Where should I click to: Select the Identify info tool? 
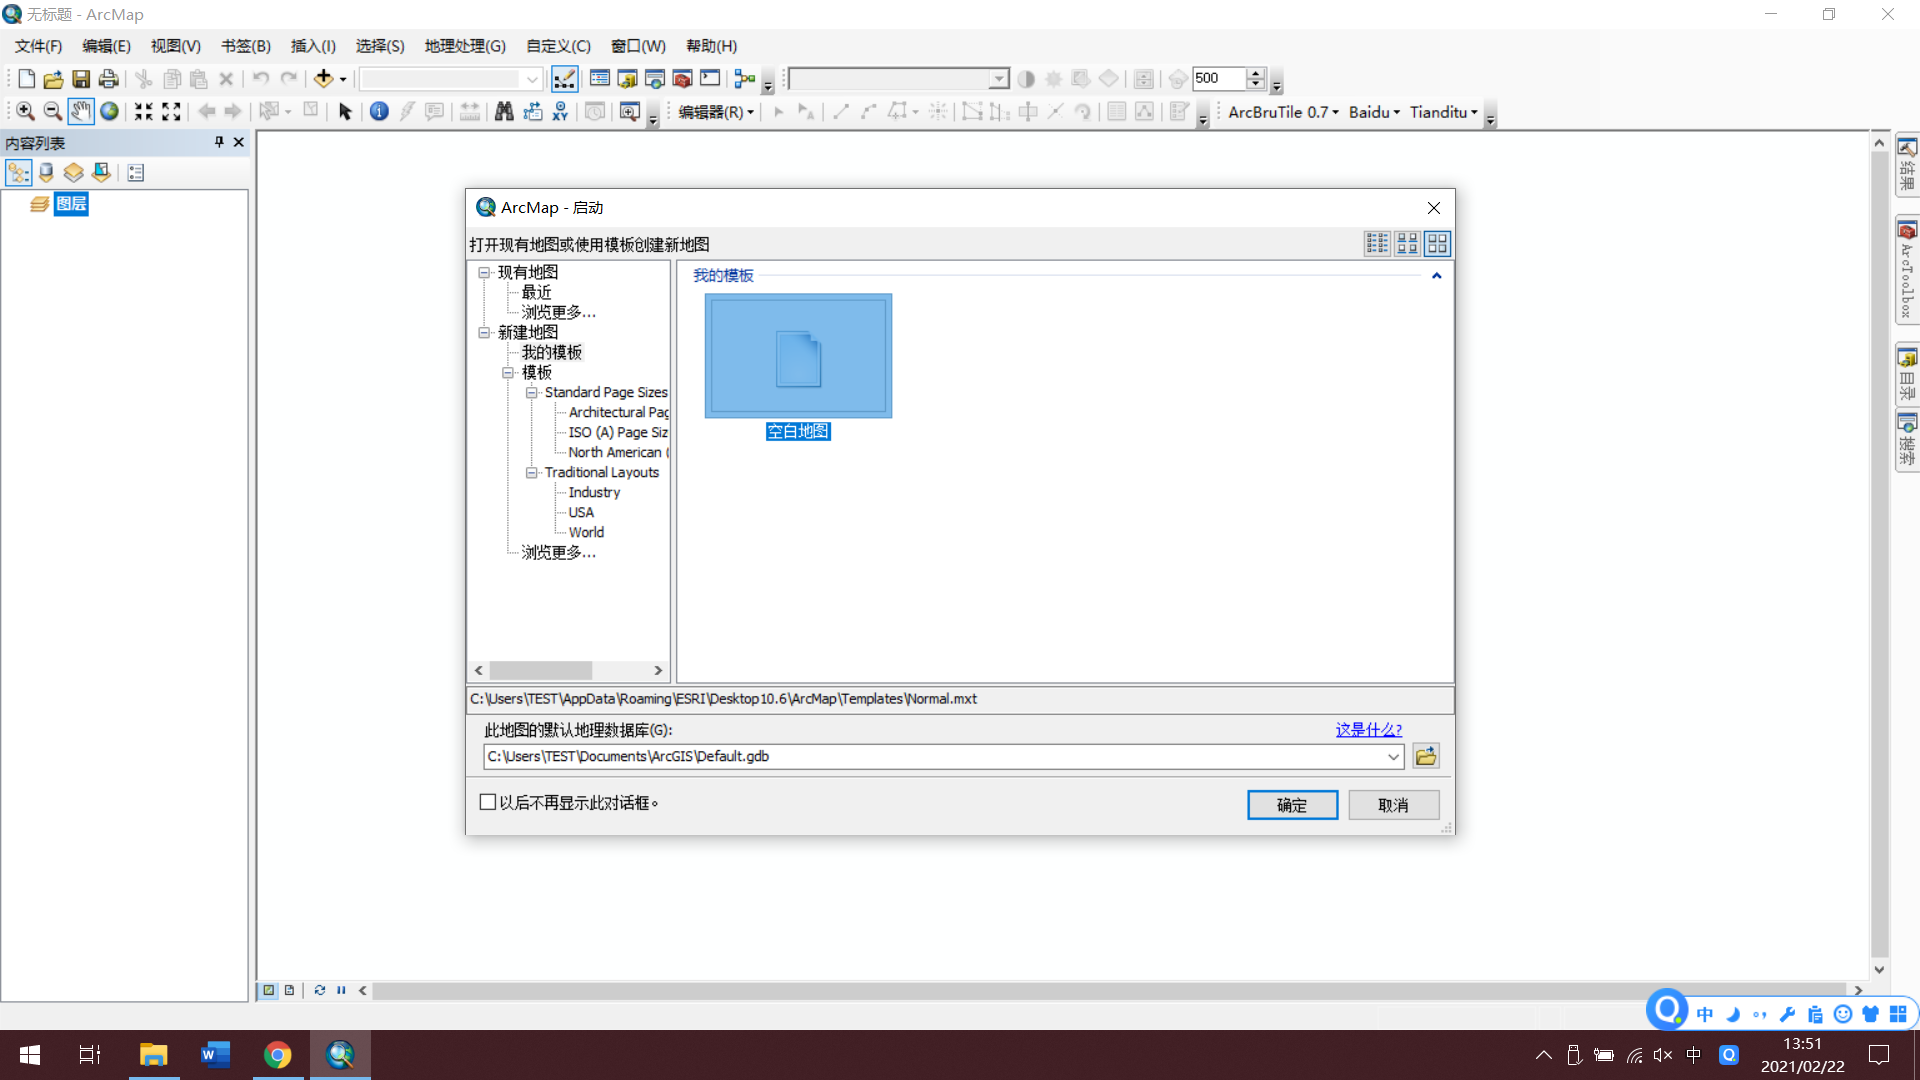tap(379, 112)
